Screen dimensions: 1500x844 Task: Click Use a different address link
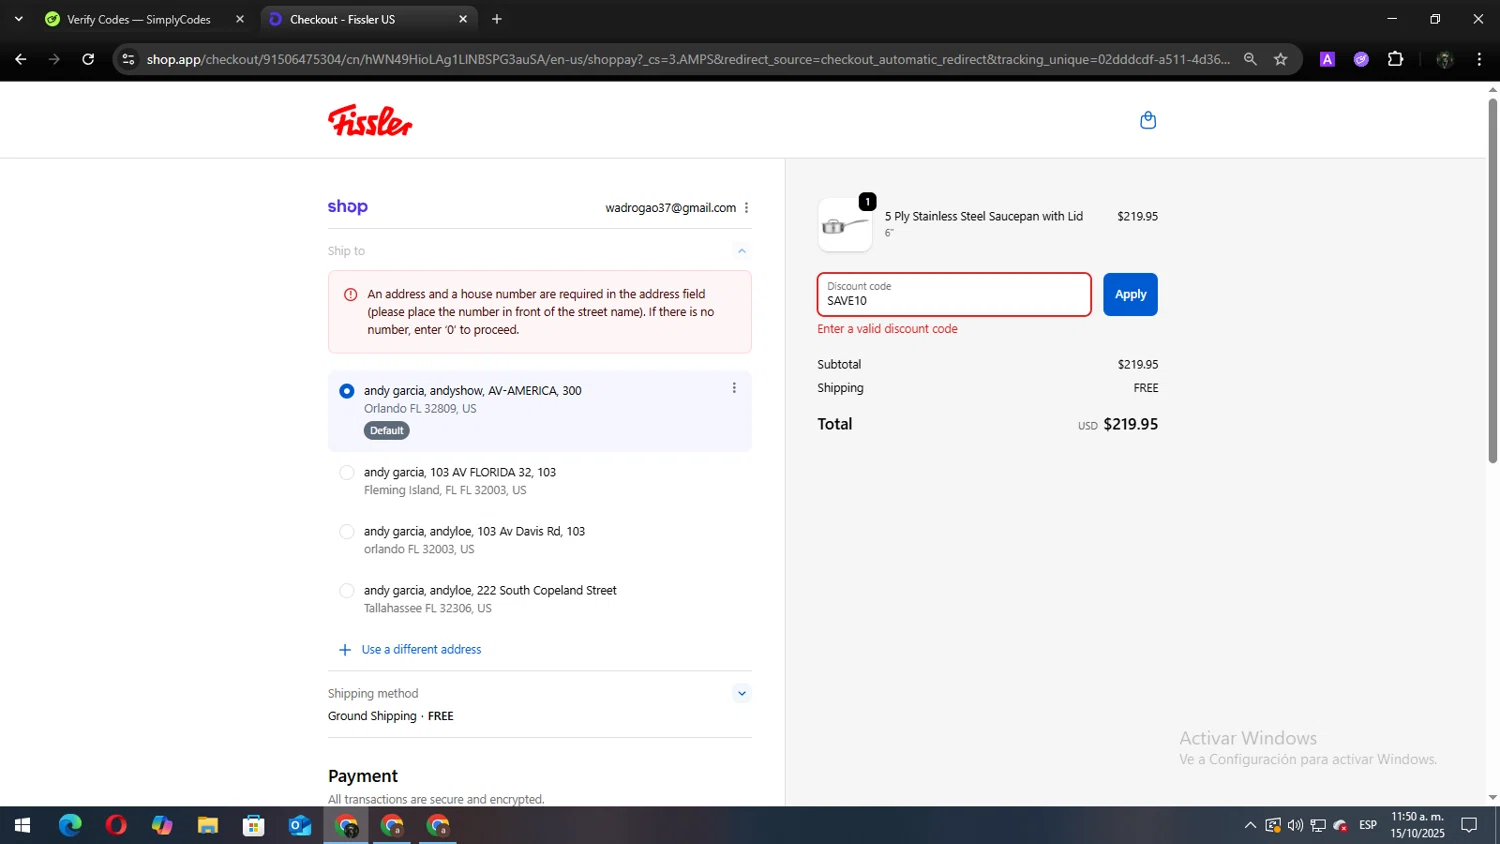(x=421, y=650)
